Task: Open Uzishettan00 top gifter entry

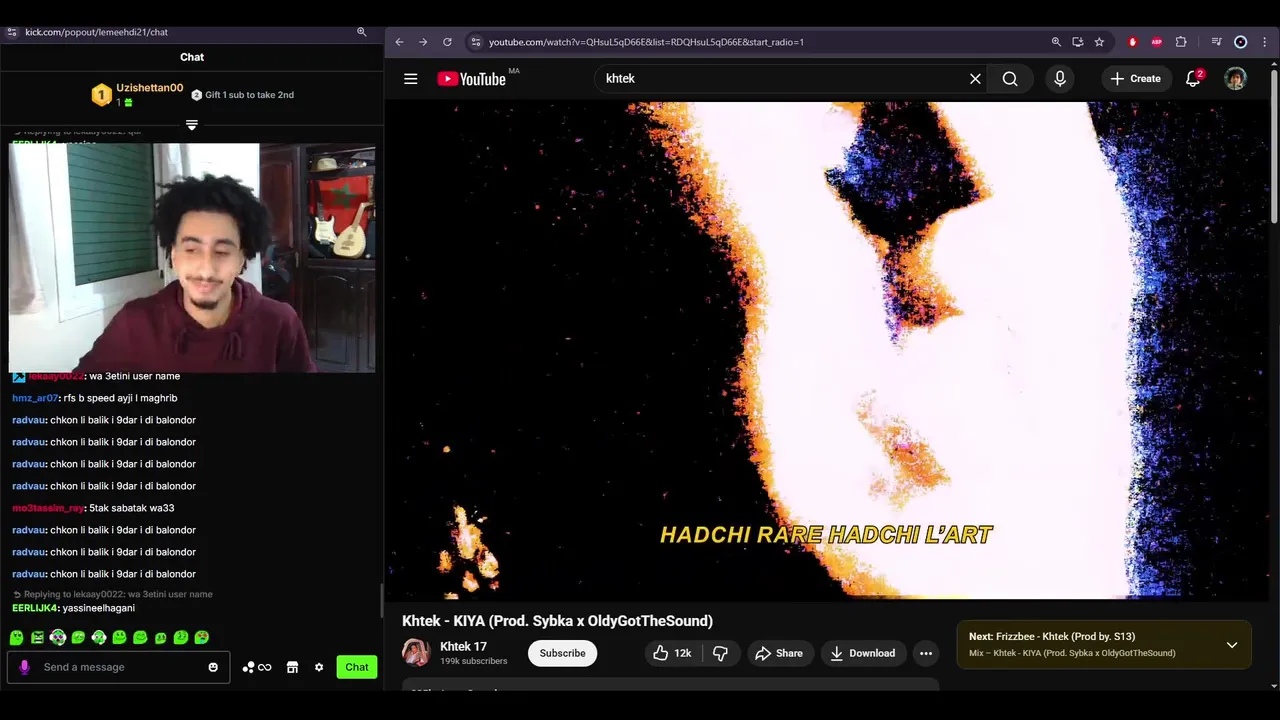Action: tap(138, 94)
